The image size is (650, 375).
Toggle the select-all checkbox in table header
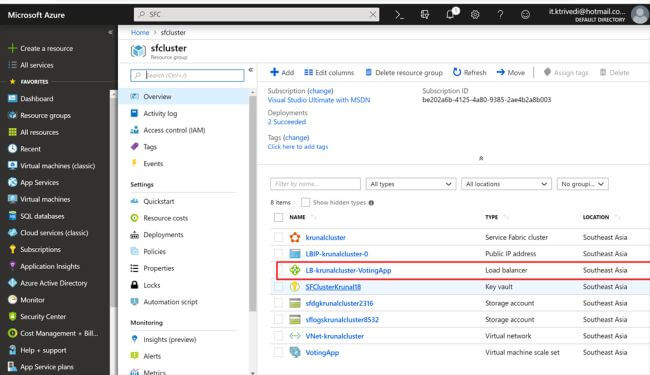[279, 217]
